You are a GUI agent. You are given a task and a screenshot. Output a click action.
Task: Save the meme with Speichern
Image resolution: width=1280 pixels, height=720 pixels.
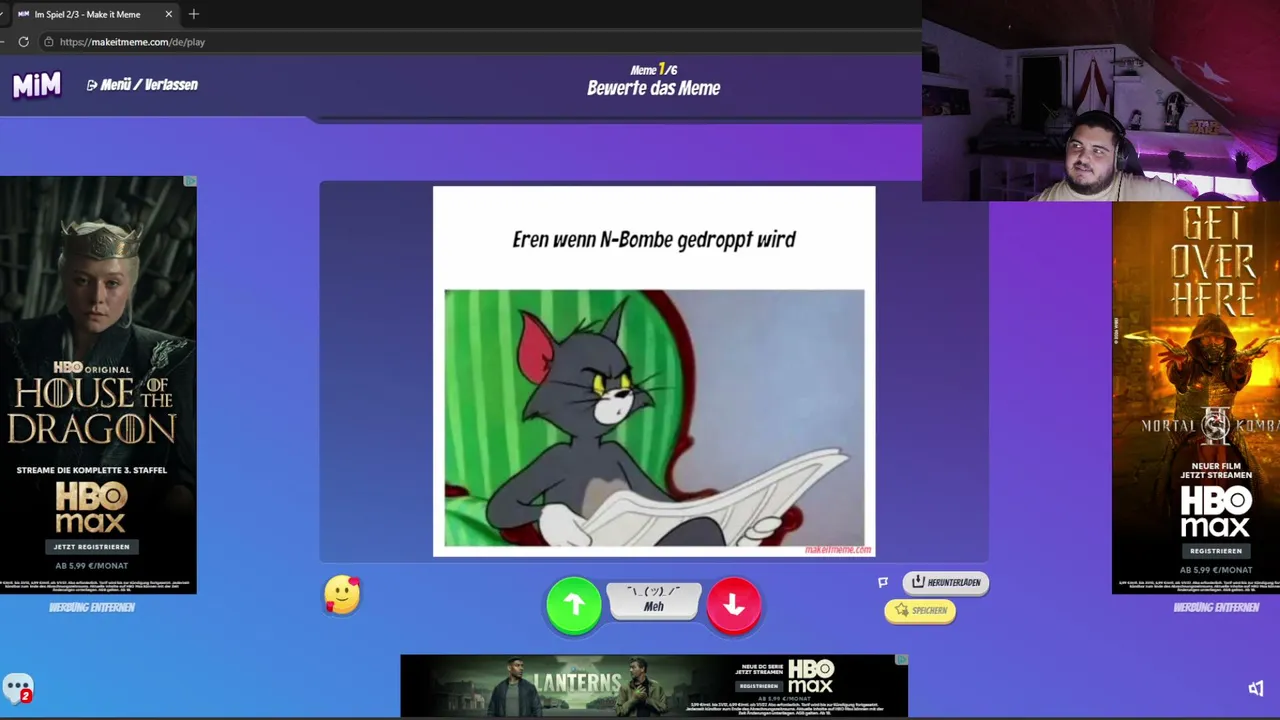pyautogui.click(x=920, y=610)
